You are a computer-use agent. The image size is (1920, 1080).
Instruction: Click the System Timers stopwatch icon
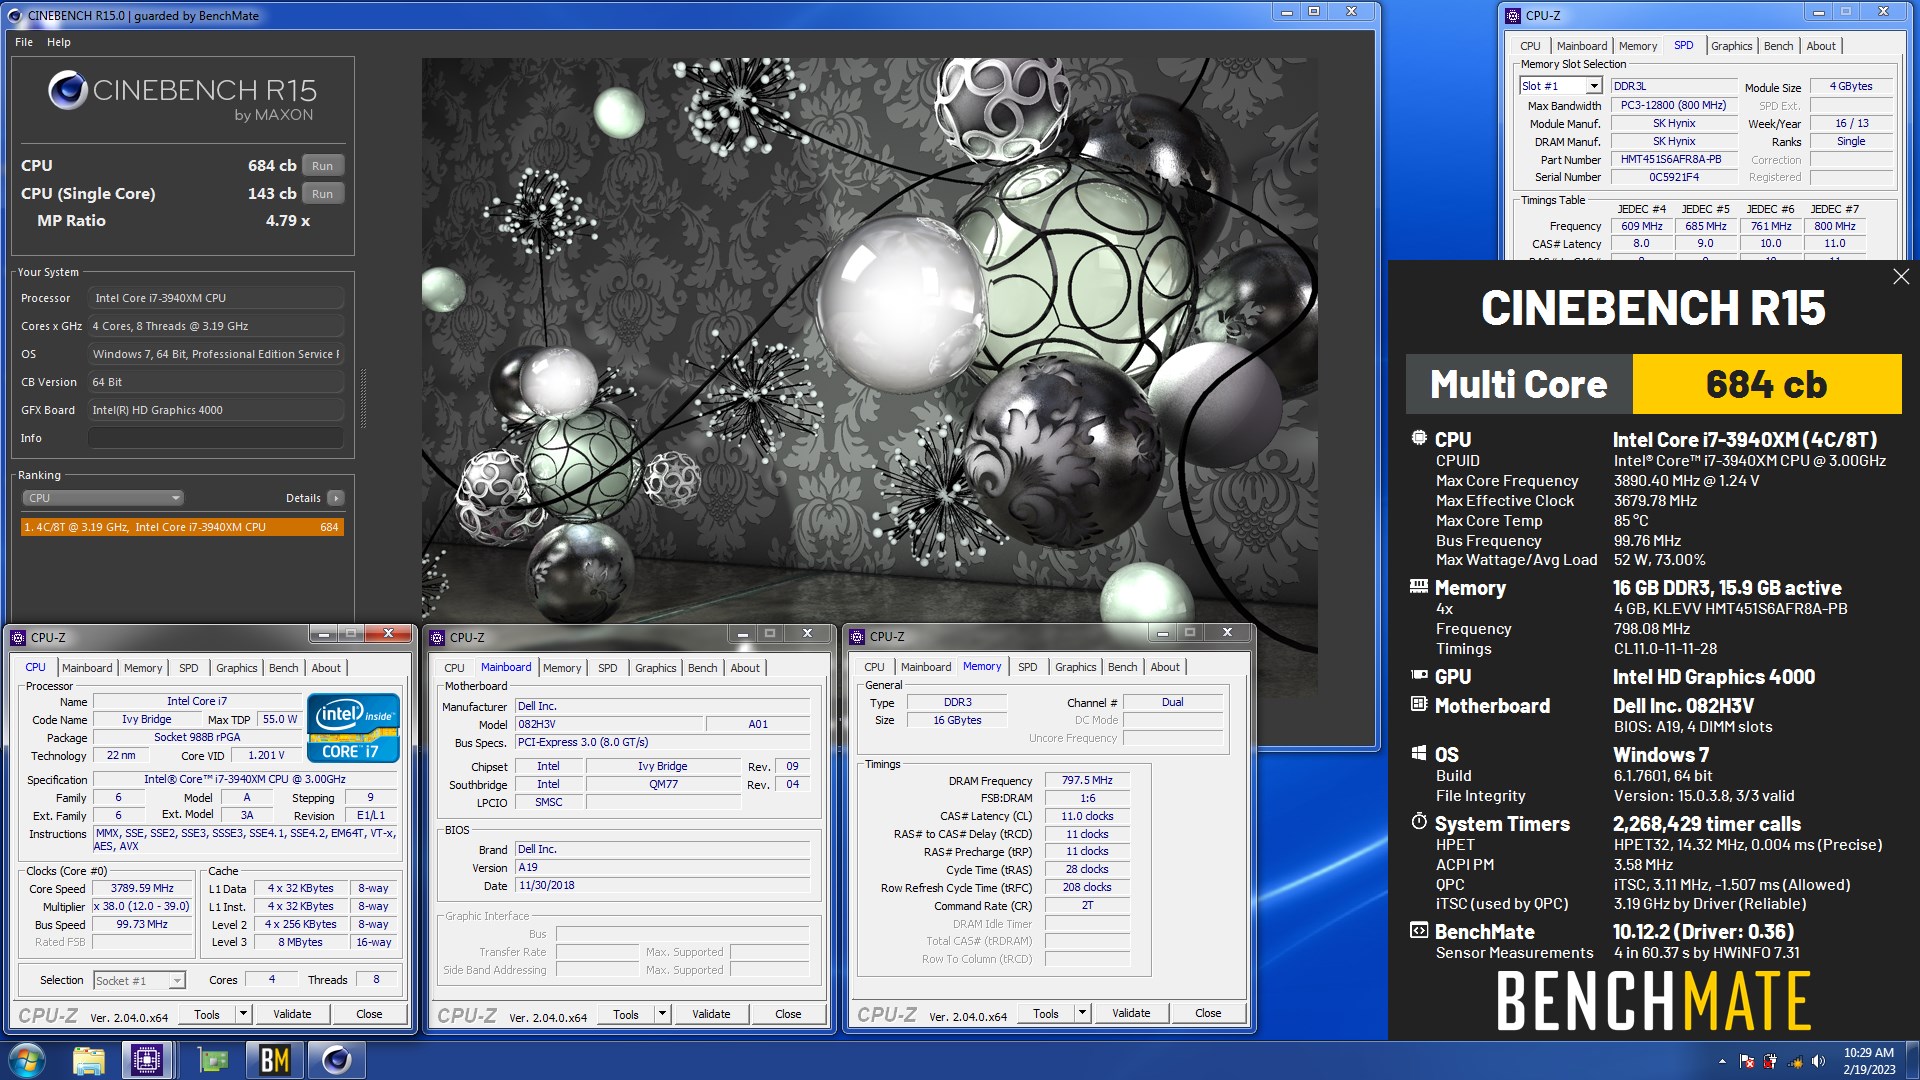[x=1419, y=822]
